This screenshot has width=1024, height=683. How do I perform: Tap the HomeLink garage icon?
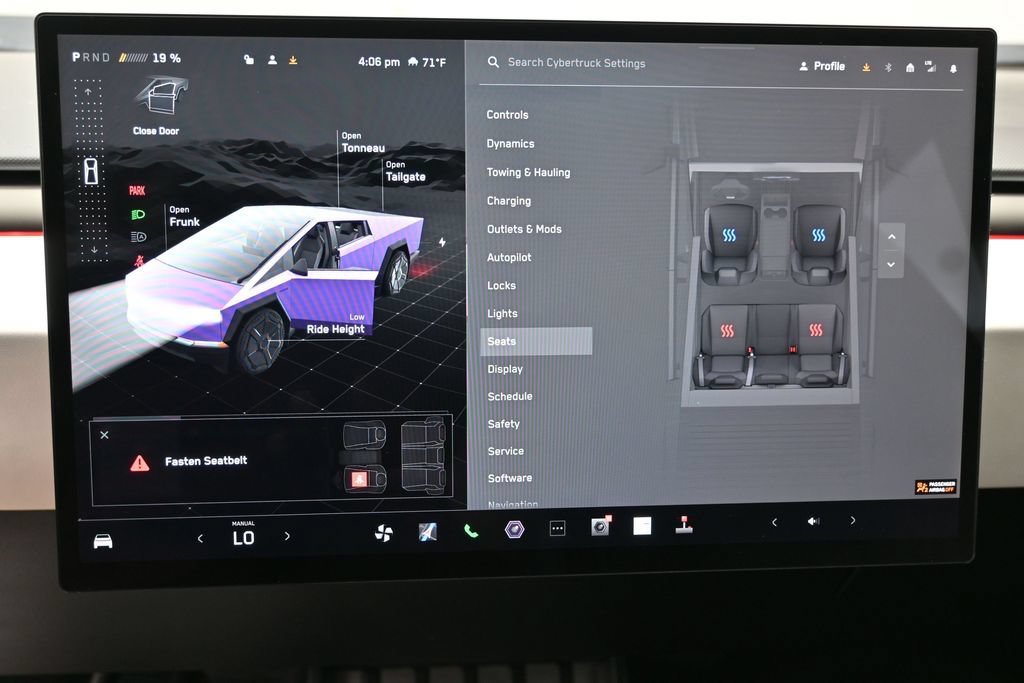point(910,67)
